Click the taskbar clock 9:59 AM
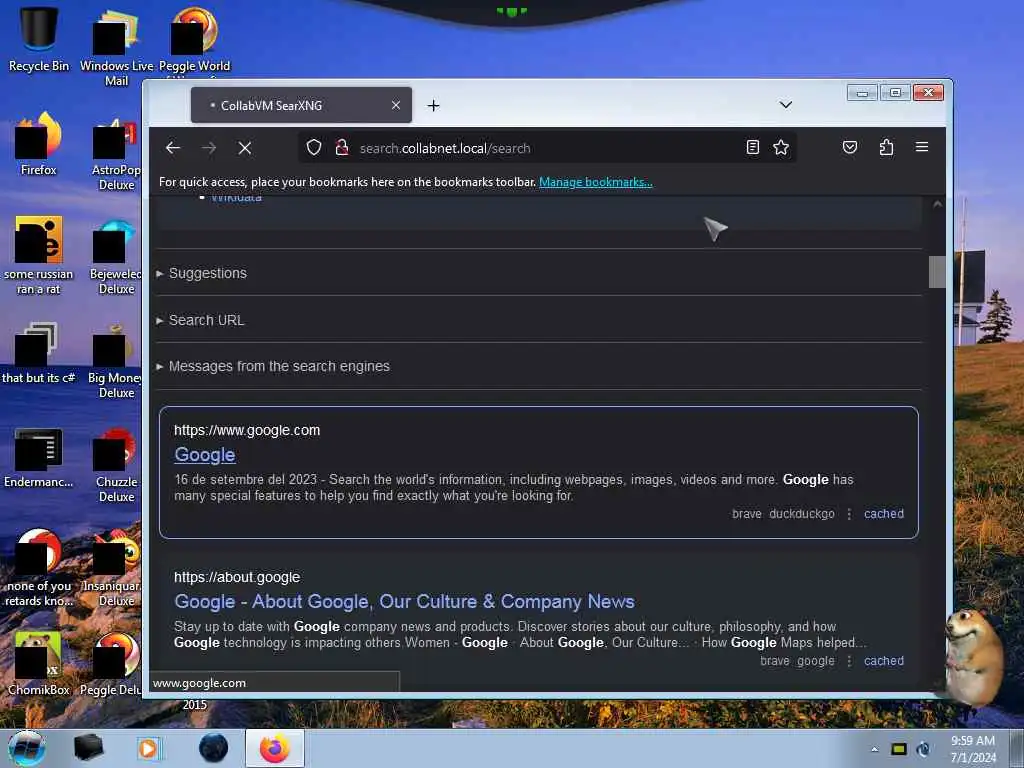This screenshot has height=768, width=1024. (973, 749)
